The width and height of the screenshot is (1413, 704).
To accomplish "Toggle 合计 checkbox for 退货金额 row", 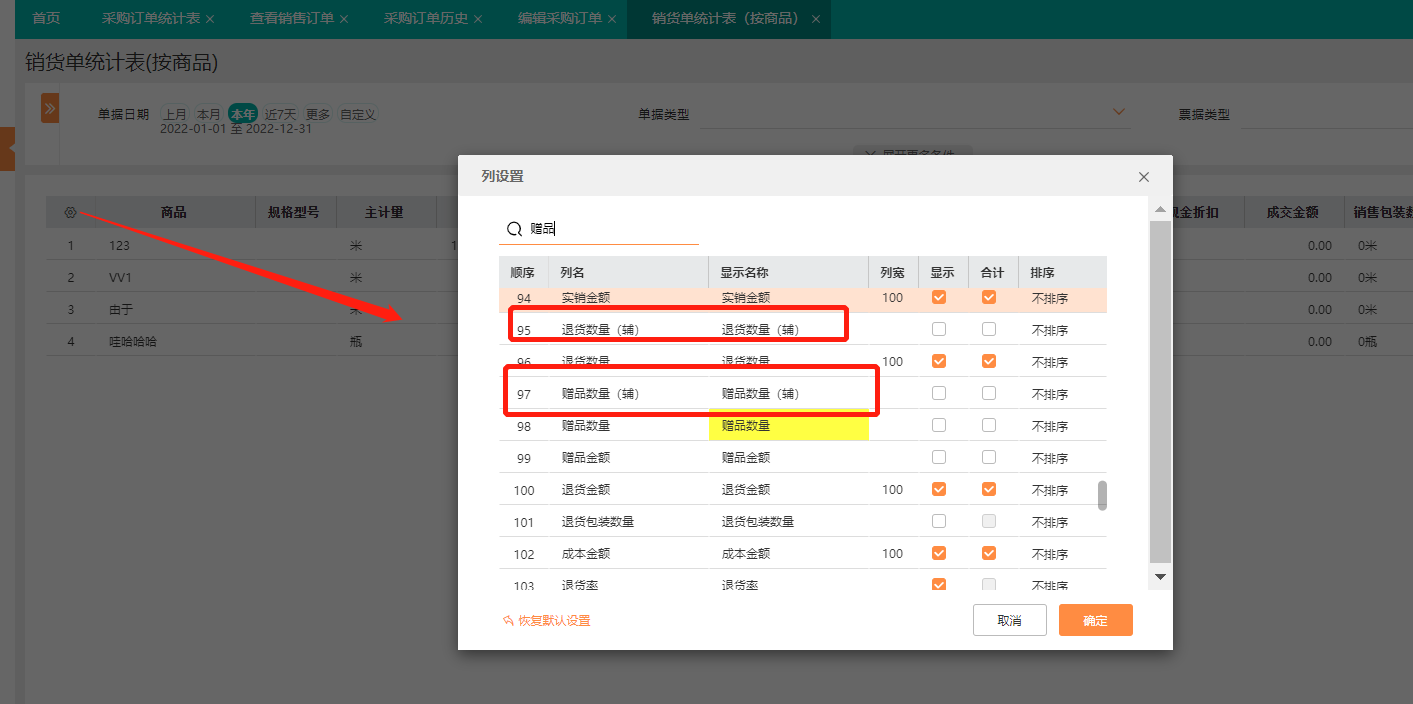I will [989, 489].
